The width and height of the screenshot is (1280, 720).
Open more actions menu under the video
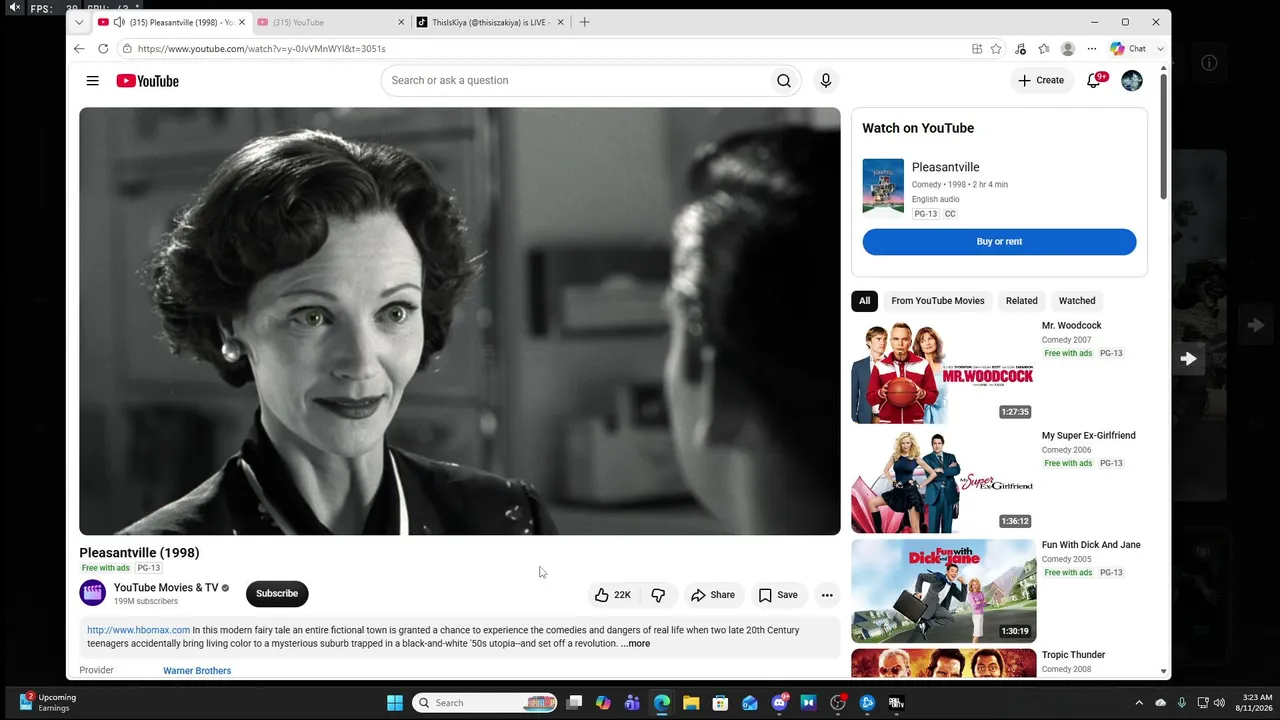tap(827, 595)
